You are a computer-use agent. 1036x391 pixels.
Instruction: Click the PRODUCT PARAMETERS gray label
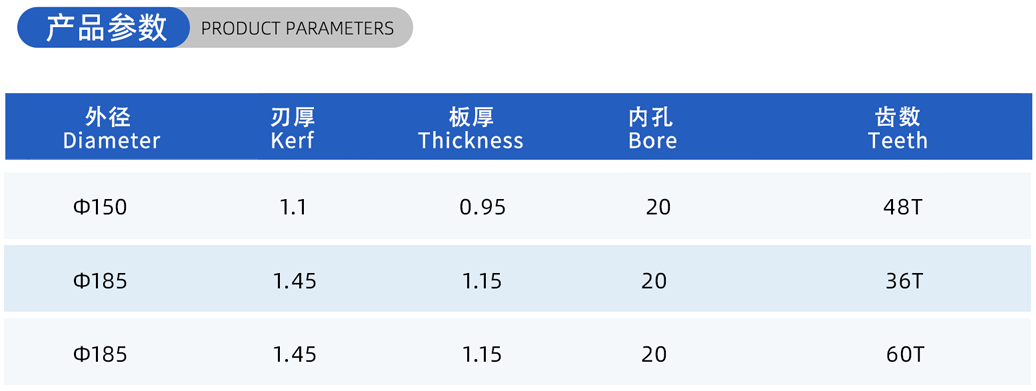[297, 28]
